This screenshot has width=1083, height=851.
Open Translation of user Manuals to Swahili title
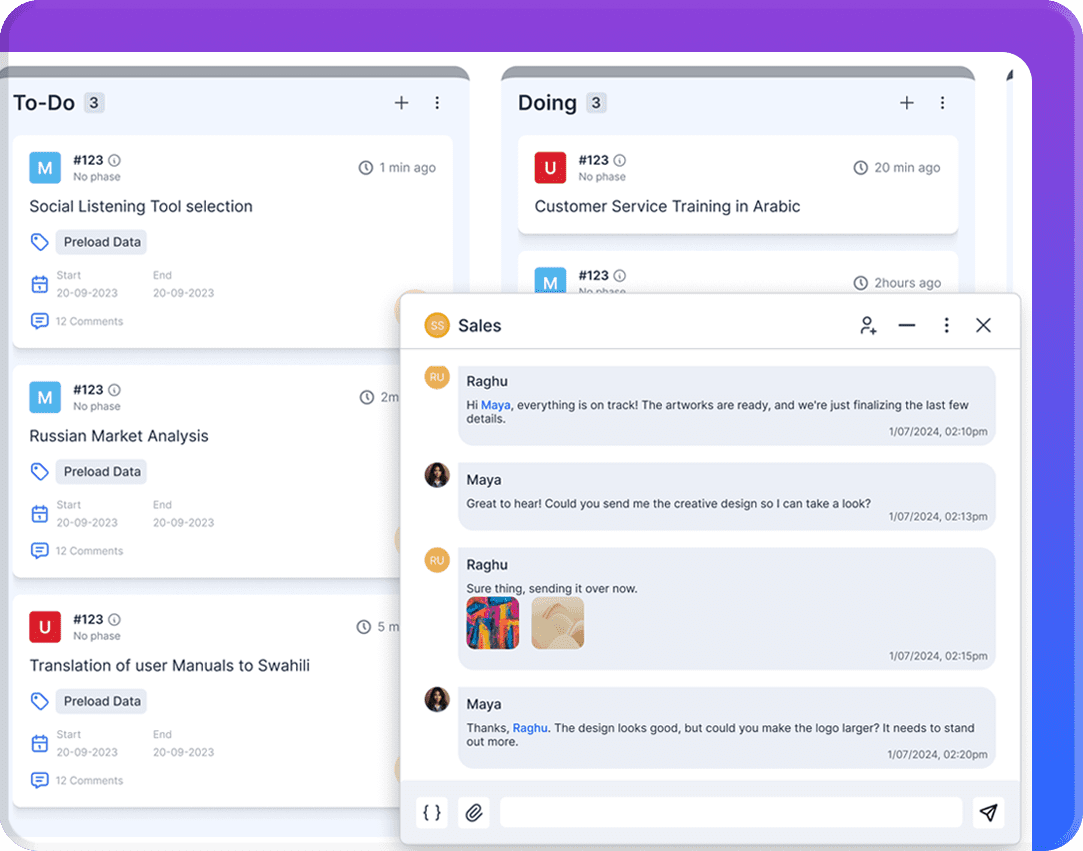point(169,665)
